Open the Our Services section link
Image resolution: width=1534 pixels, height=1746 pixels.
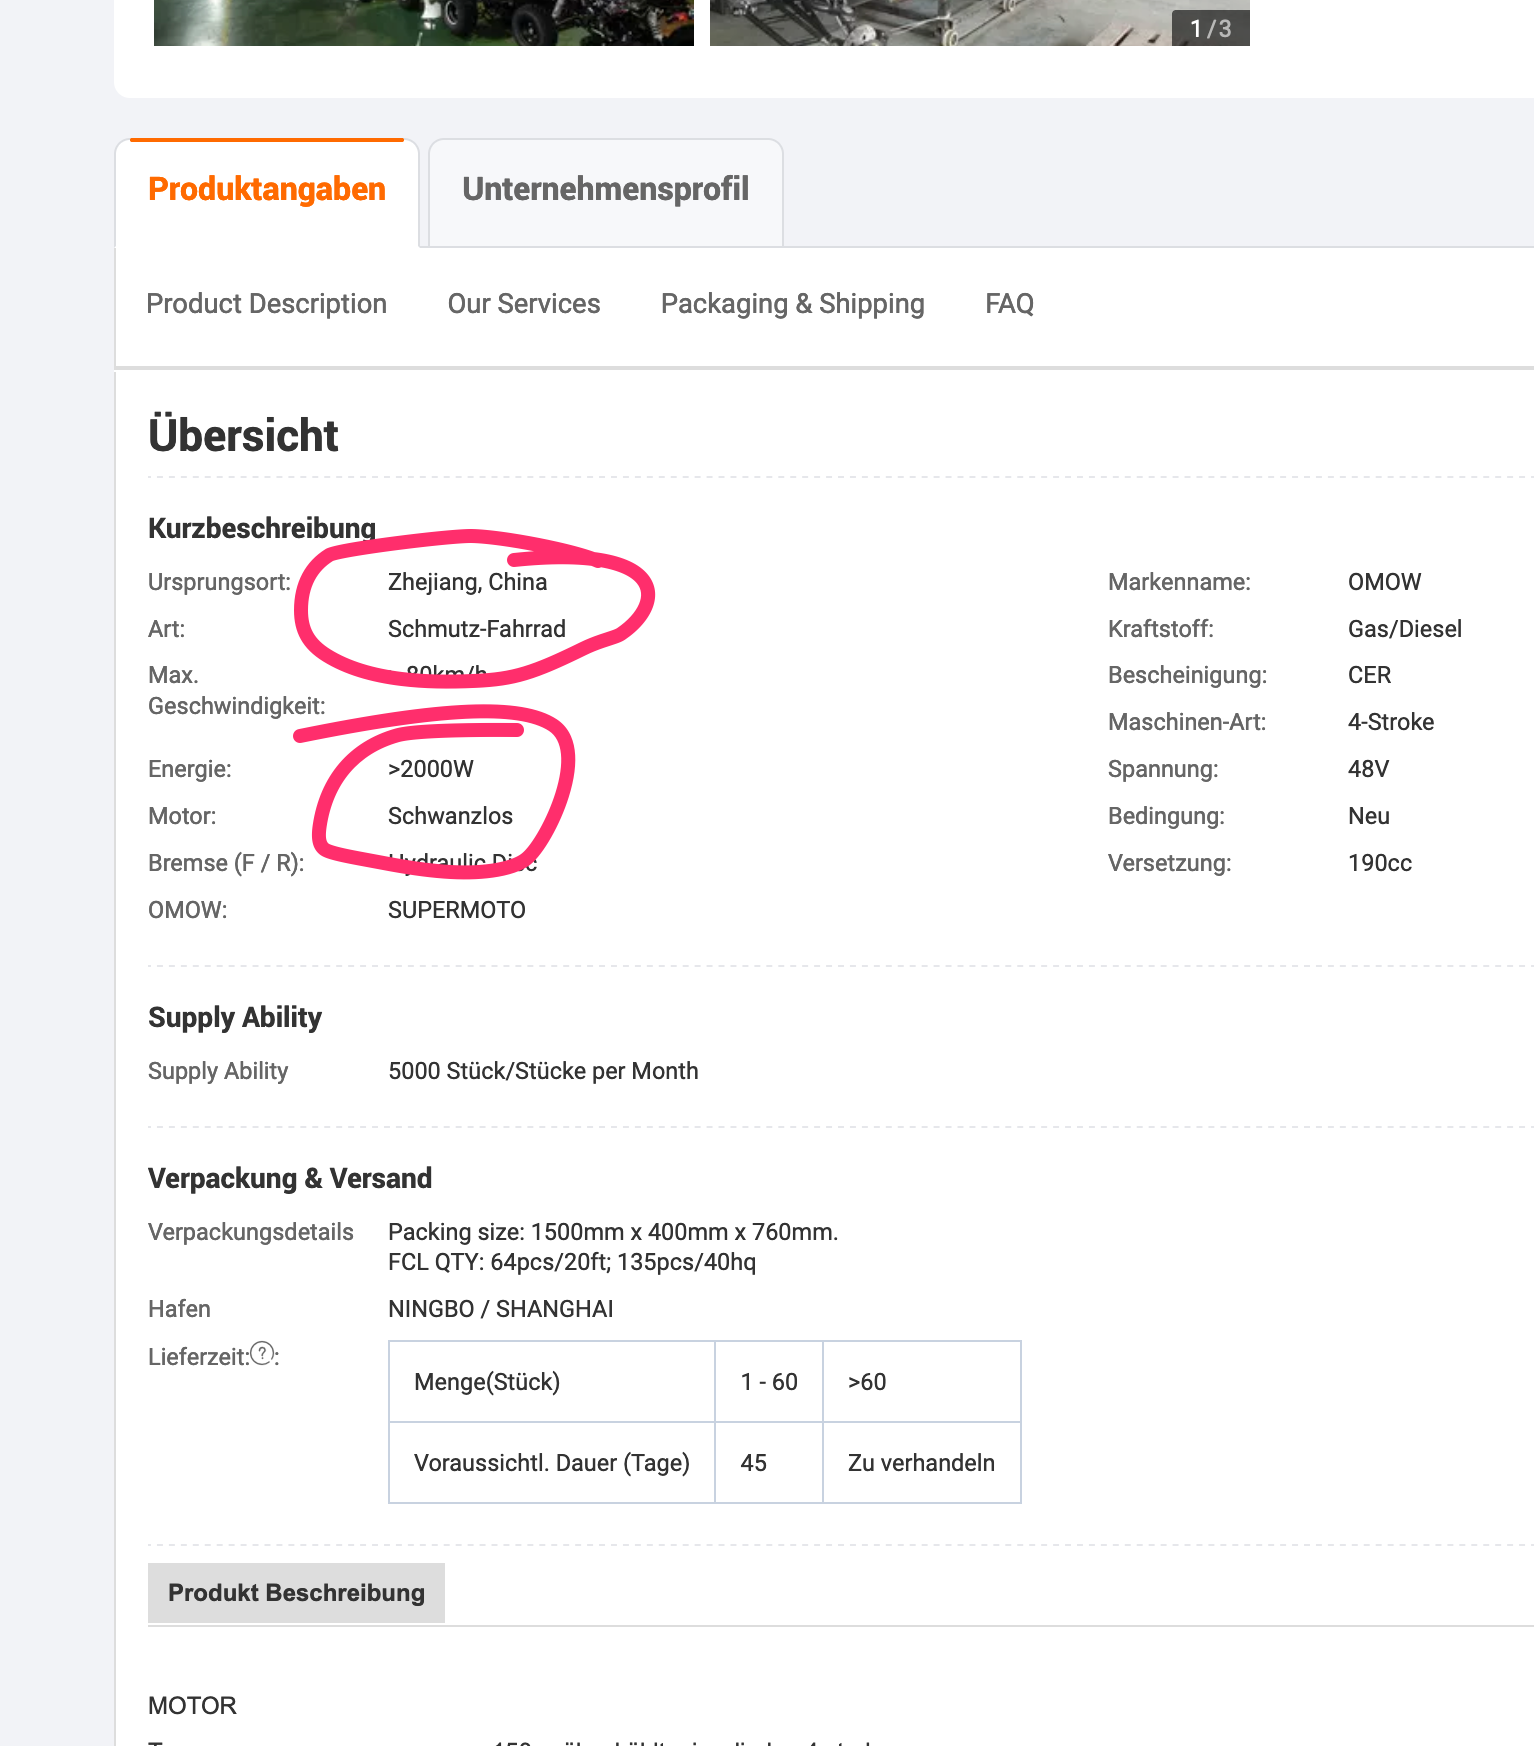523,304
